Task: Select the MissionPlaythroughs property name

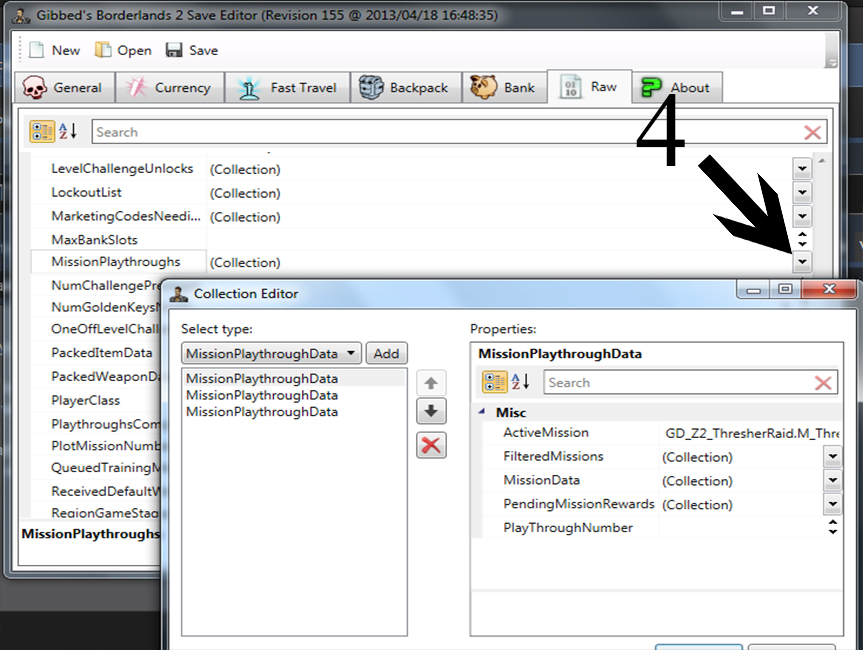Action: click(x=116, y=262)
